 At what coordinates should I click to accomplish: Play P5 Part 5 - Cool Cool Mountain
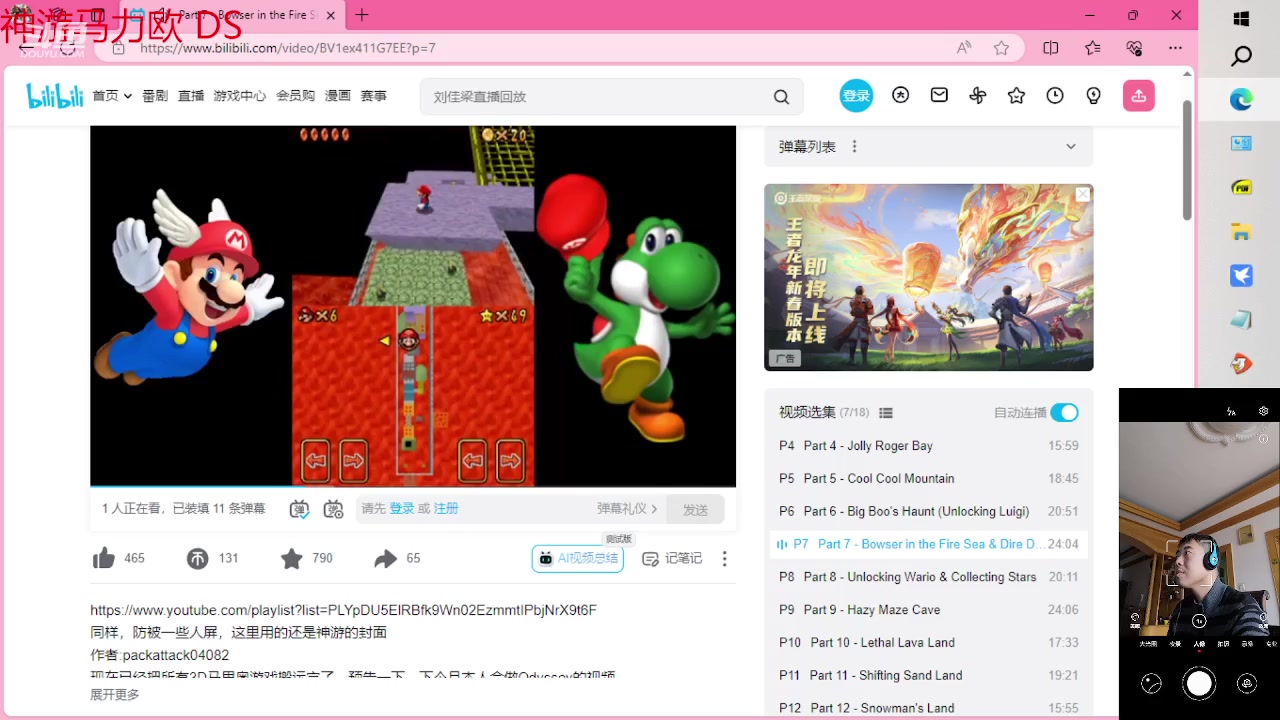[928, 479]
